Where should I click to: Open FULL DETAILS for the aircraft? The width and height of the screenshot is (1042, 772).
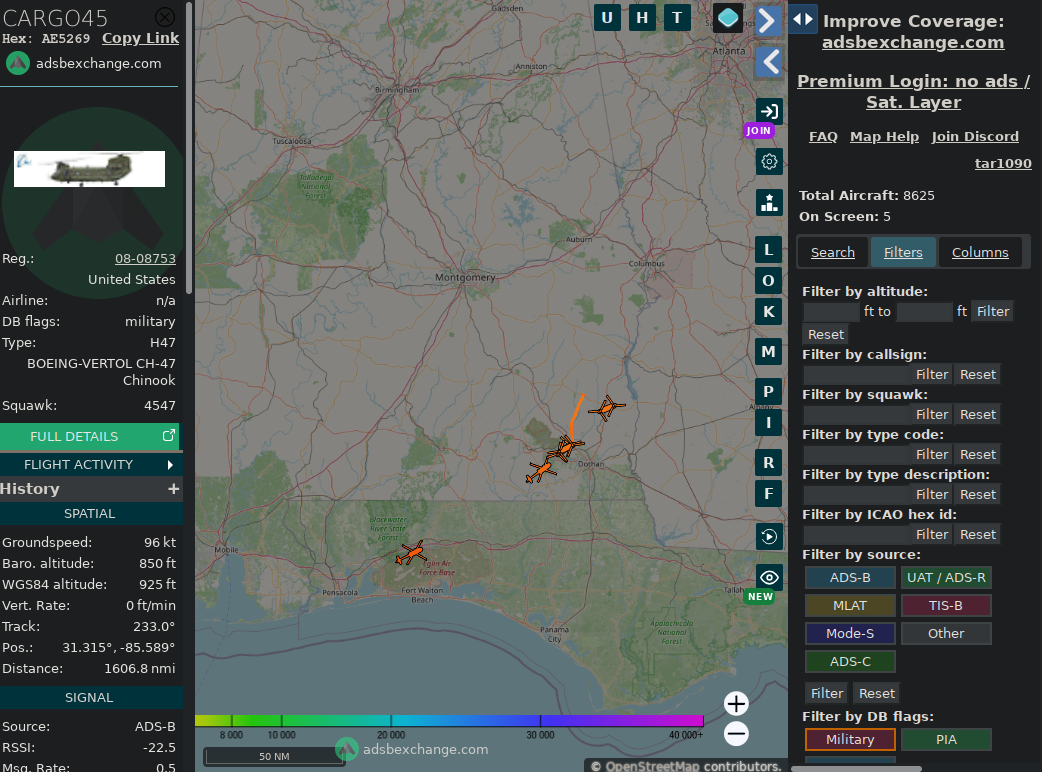click(x=90, y=436)
